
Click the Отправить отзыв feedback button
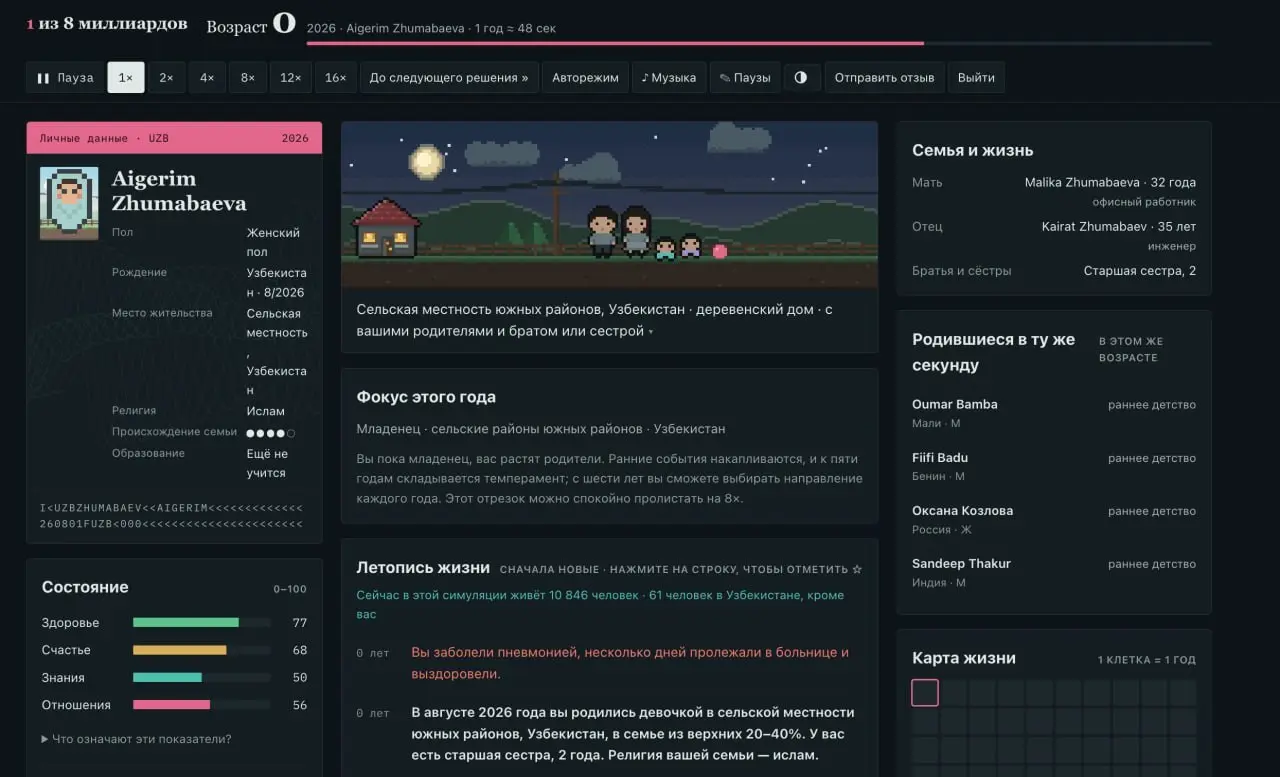(885, 78)
